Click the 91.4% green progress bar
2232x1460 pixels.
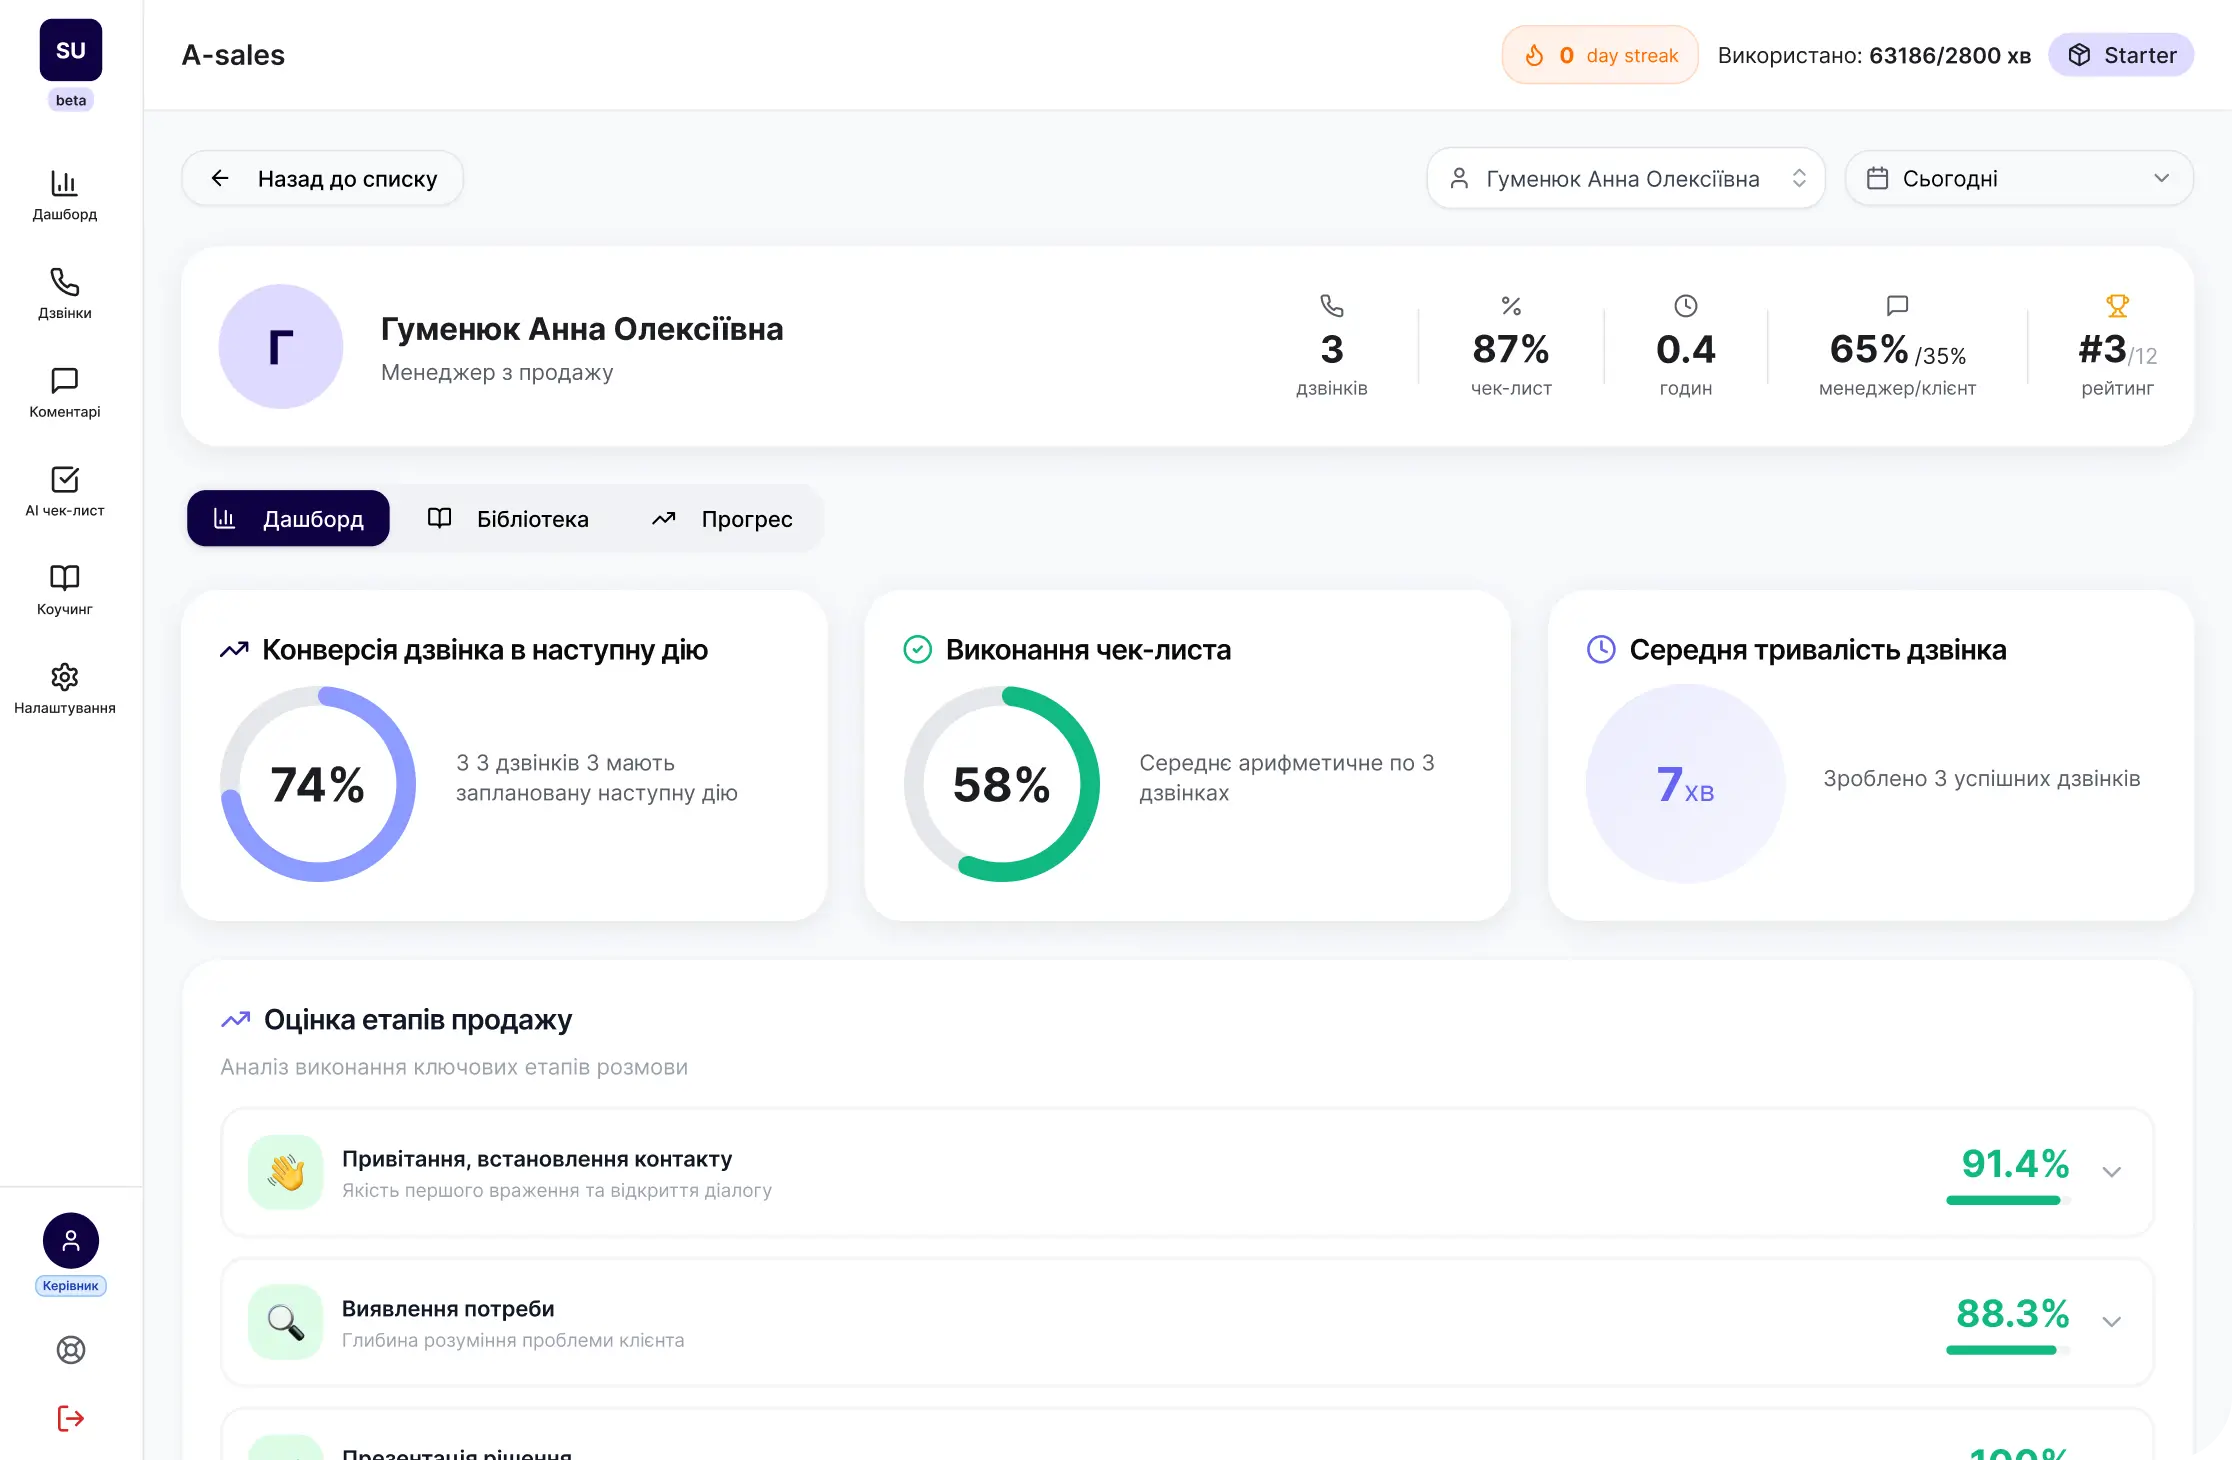tap(2005, 1200)
